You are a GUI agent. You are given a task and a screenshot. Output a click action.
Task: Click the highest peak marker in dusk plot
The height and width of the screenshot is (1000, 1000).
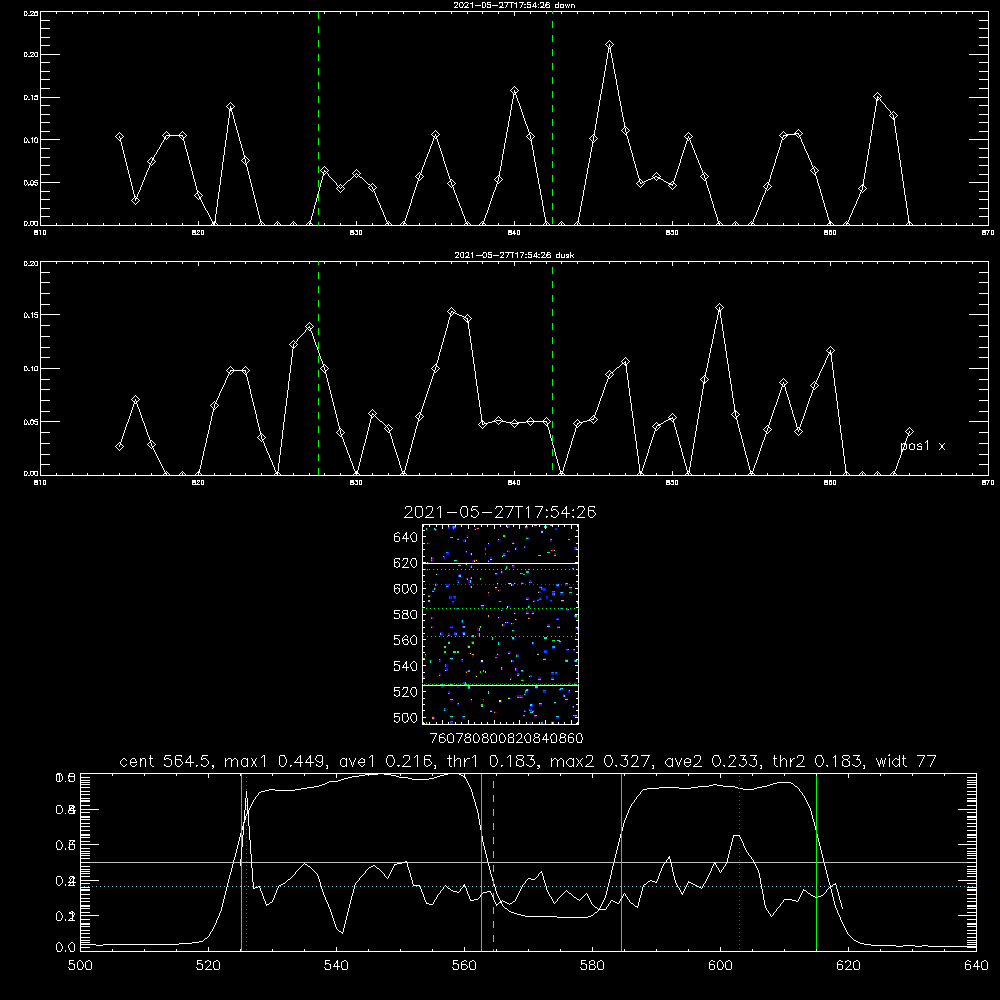(719, 307)
